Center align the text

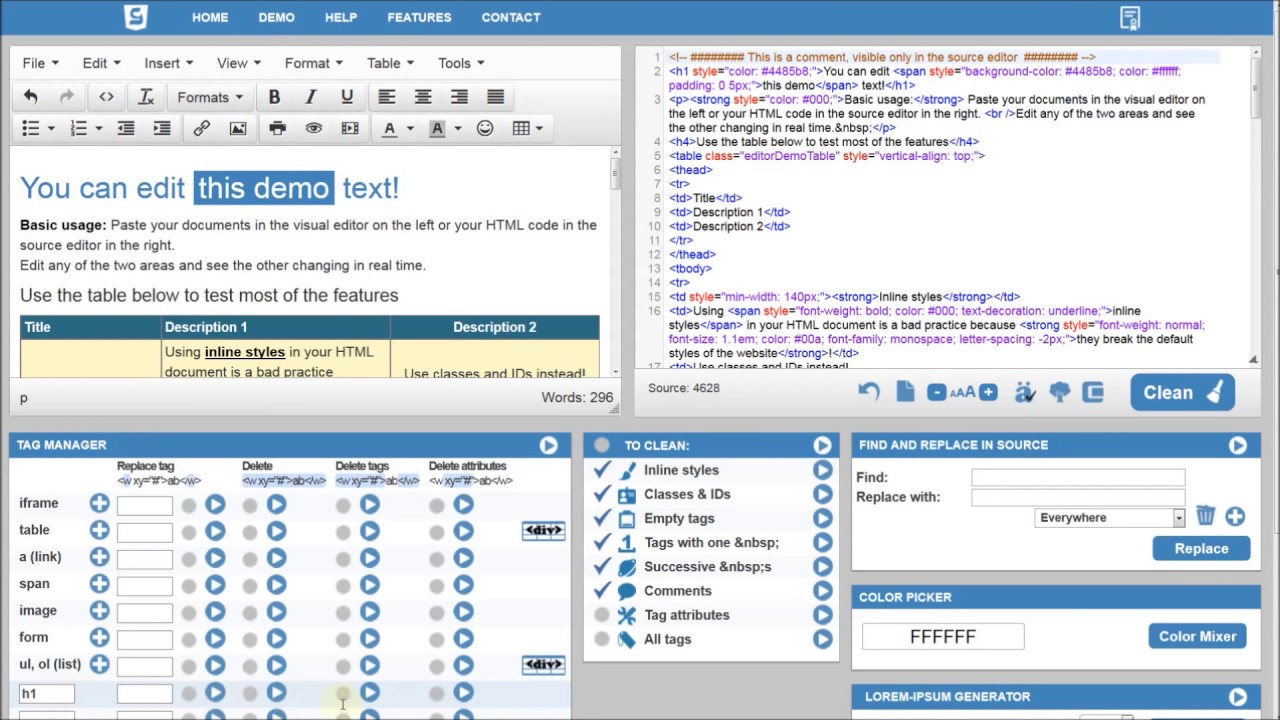tap(423, 97)
